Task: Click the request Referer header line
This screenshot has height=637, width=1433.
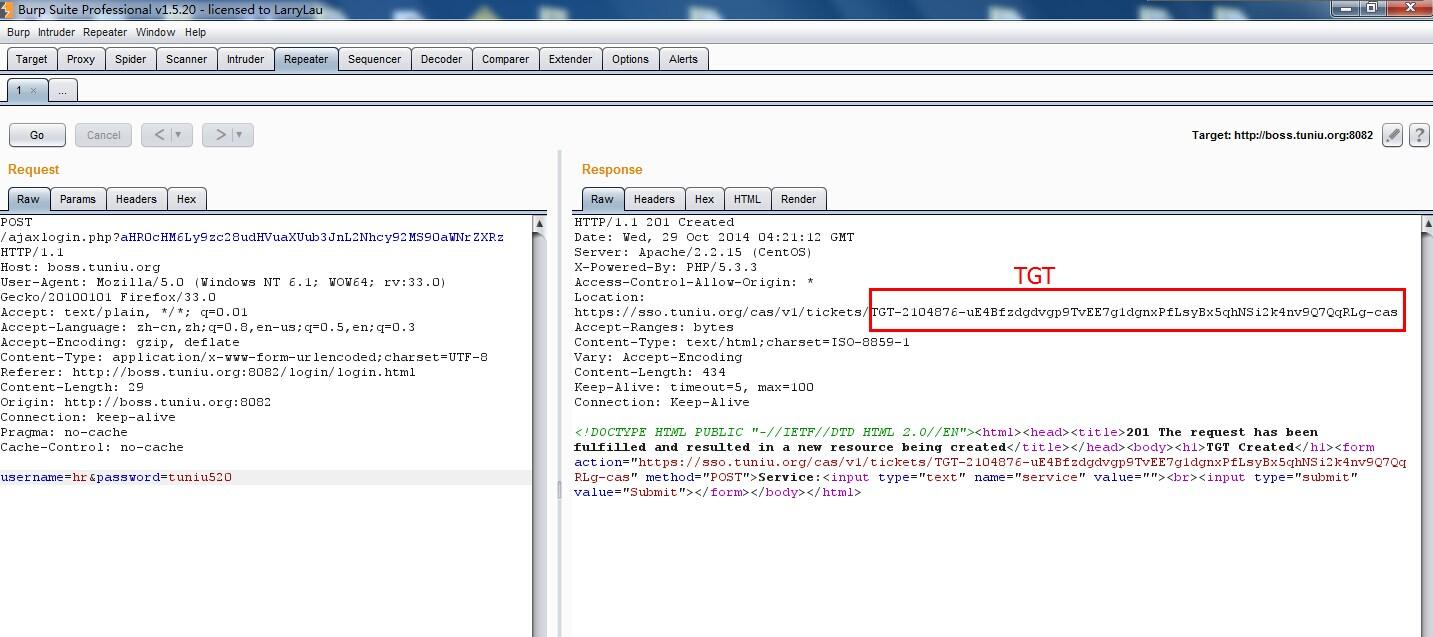Action: [208, 372]
